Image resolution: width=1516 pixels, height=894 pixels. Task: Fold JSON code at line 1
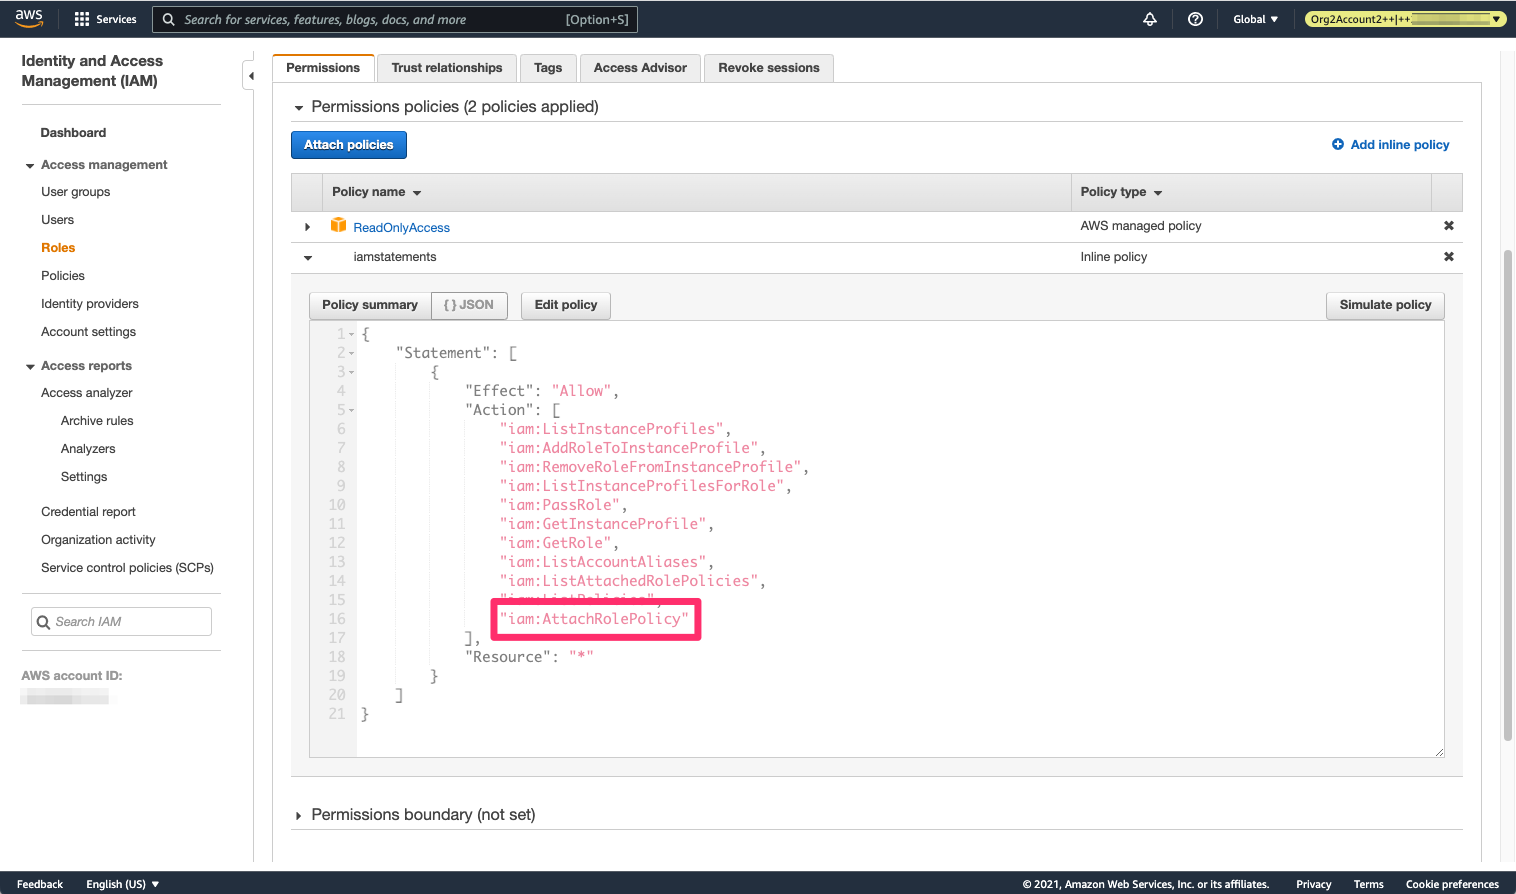point(351,334)
